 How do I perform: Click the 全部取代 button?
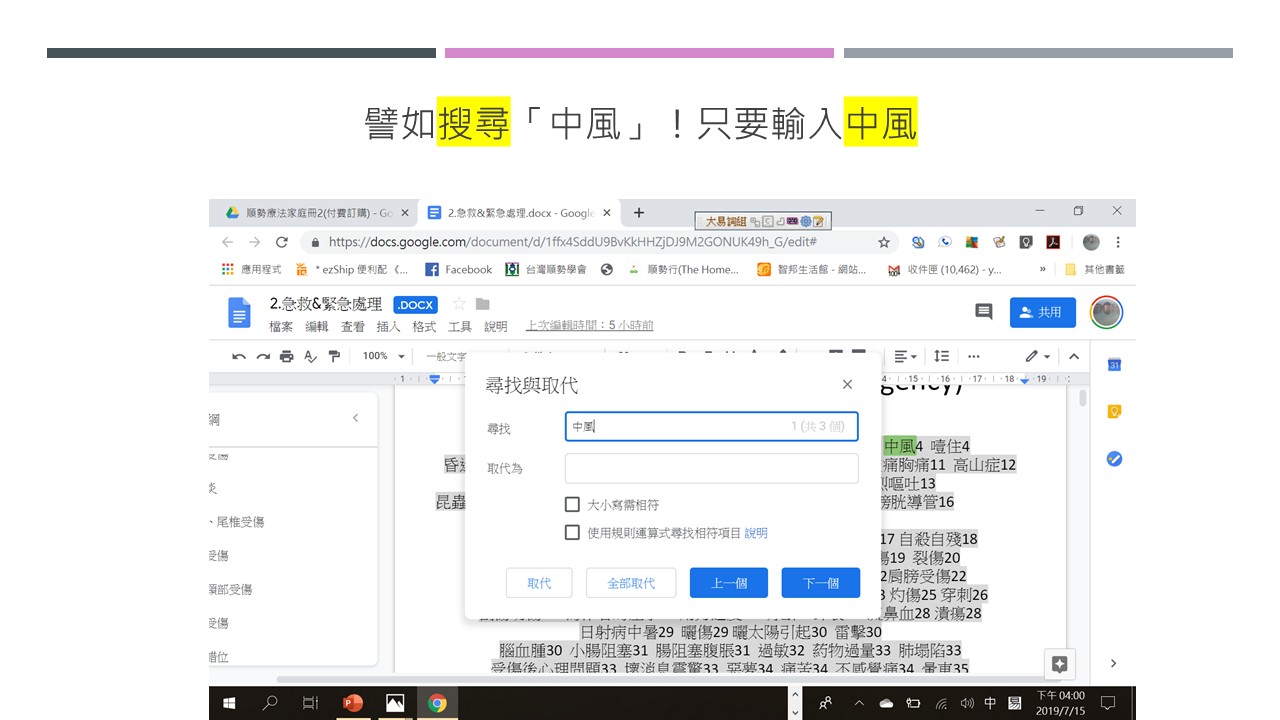[633, 583]
